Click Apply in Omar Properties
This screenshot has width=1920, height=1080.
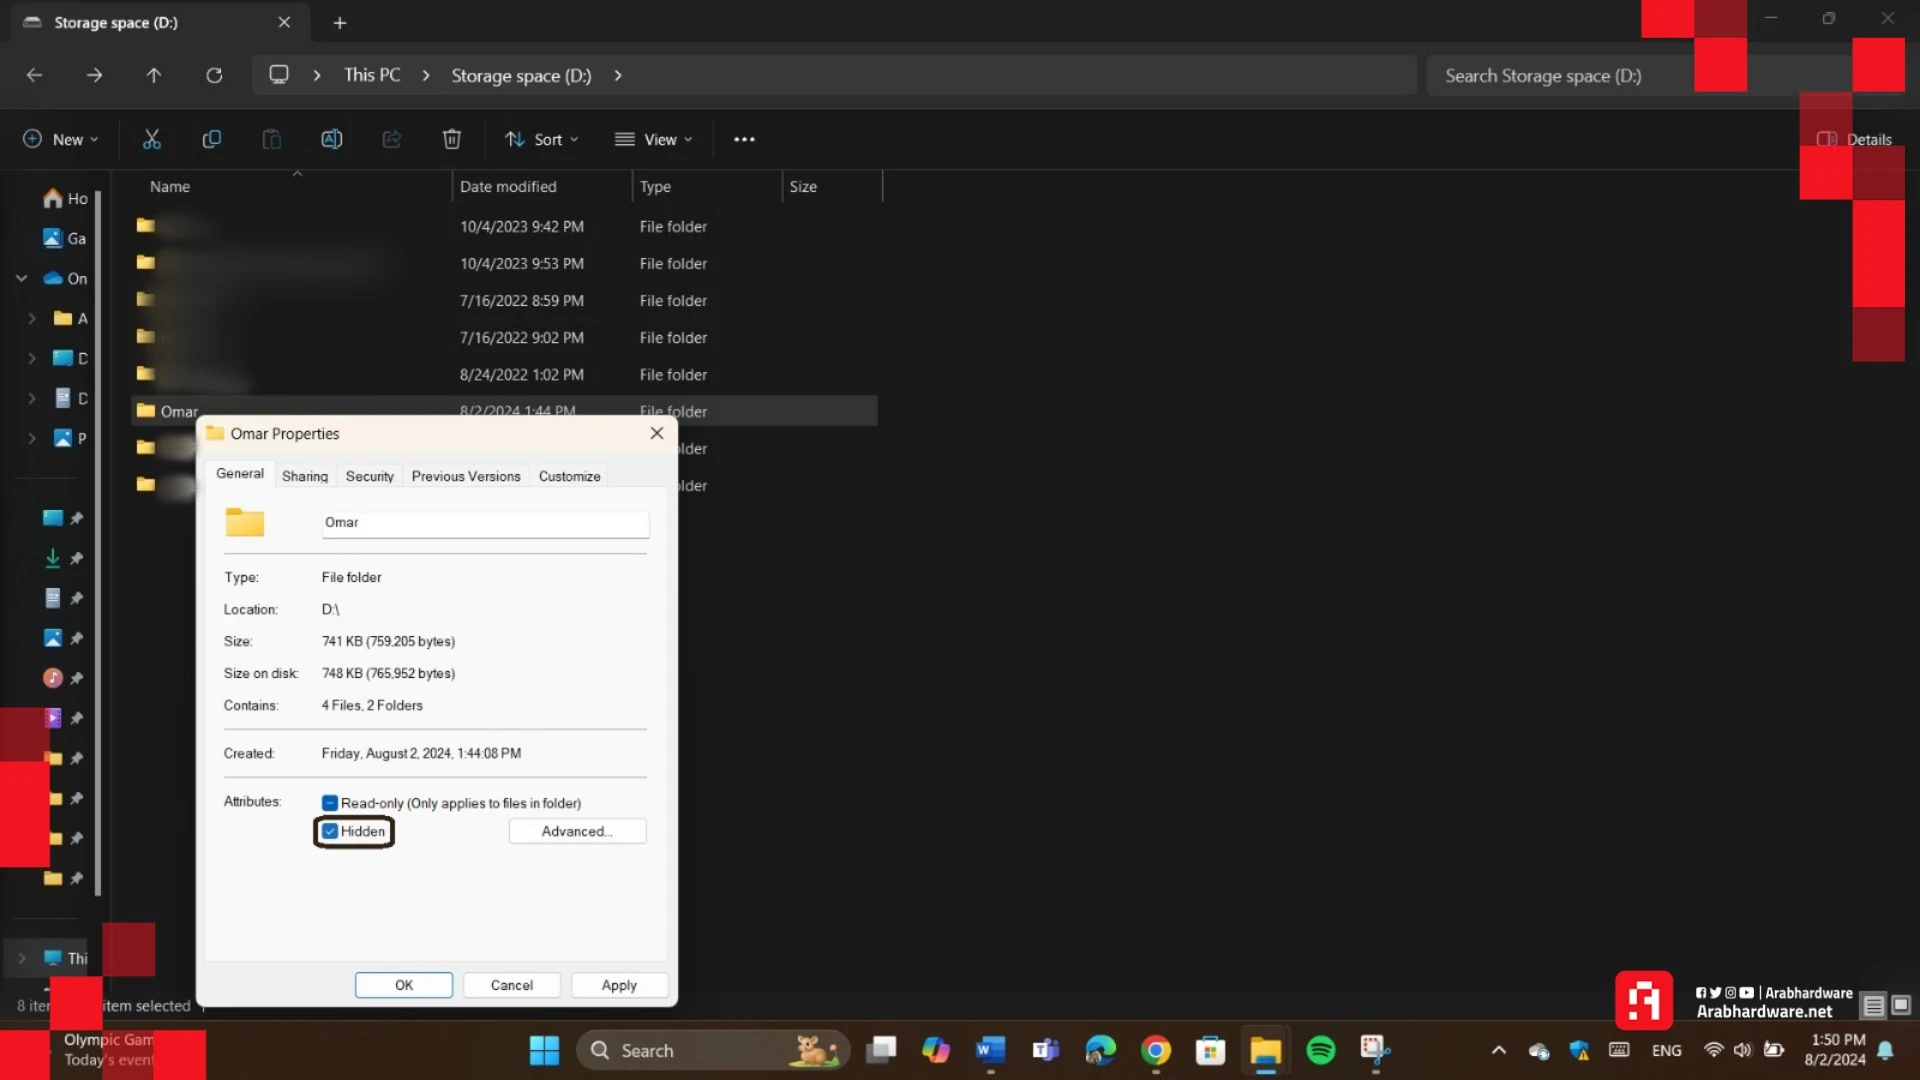pyautogui.click(x=619, y=985)
